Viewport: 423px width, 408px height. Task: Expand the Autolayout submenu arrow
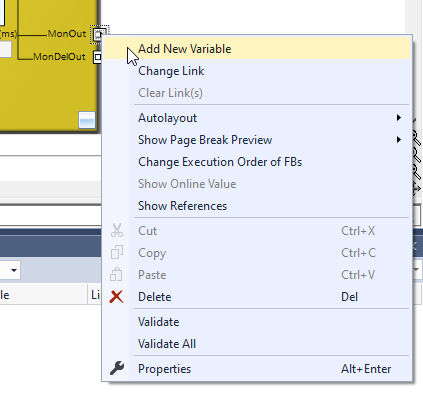(399, 118)
